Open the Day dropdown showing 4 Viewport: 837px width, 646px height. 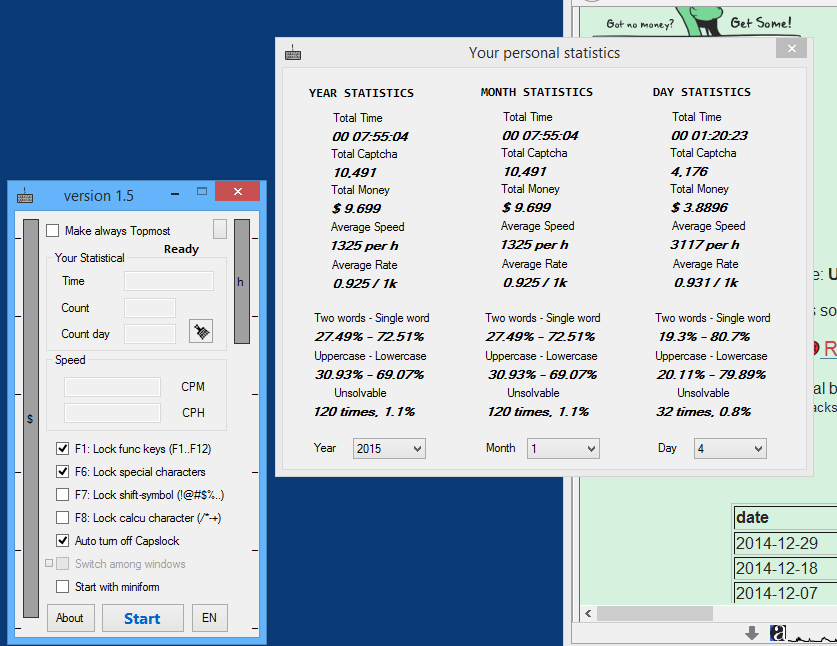tap(730, 449)
